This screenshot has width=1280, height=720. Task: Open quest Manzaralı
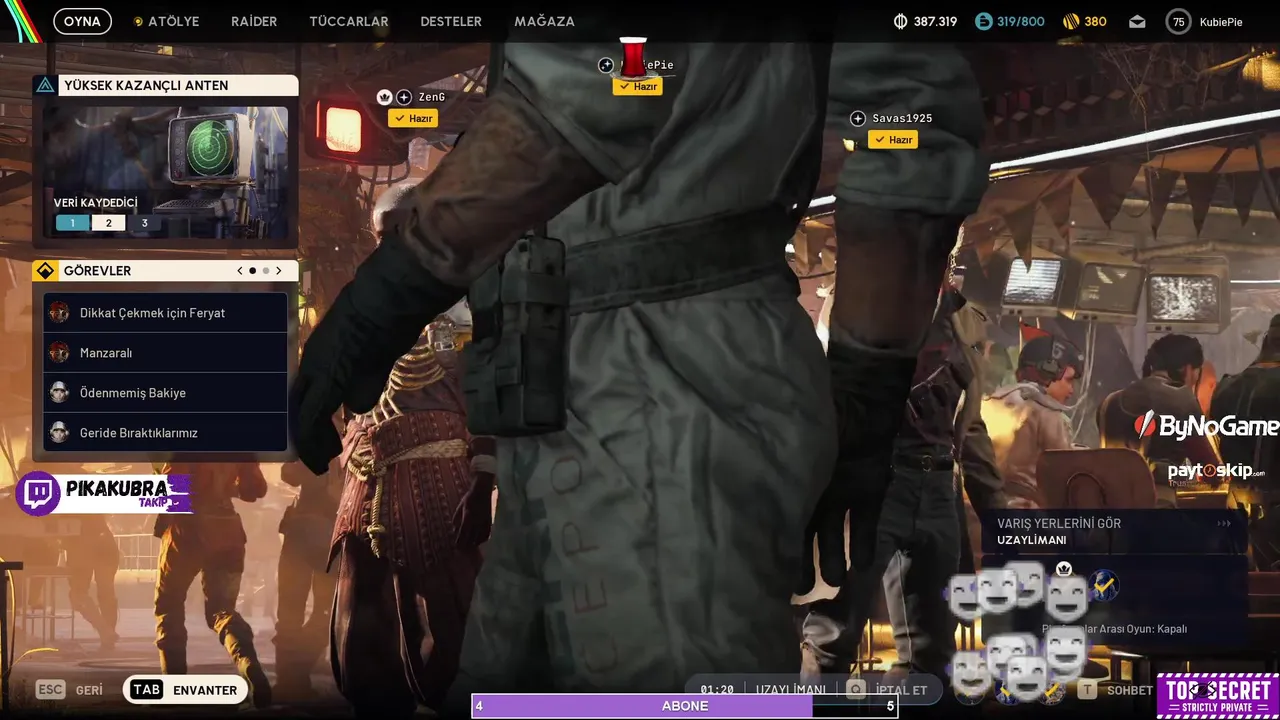[x=166, y=353]
